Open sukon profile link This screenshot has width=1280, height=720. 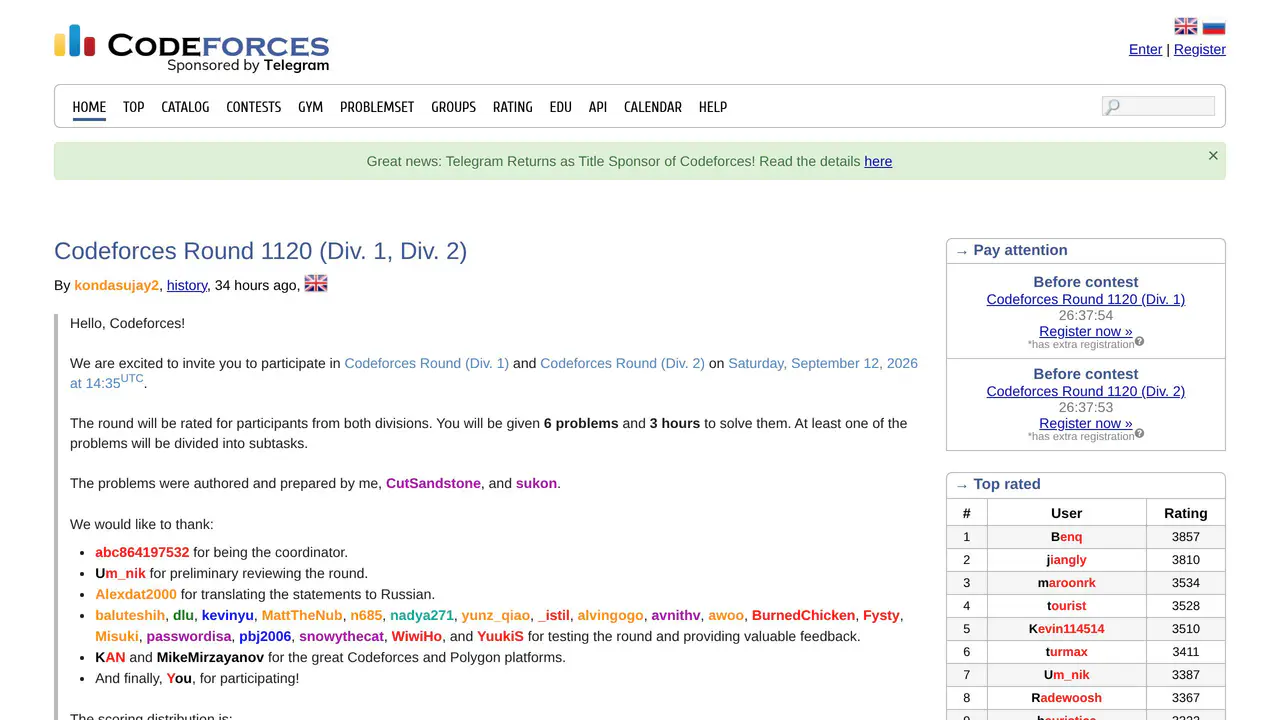click(x=536, y=483)
